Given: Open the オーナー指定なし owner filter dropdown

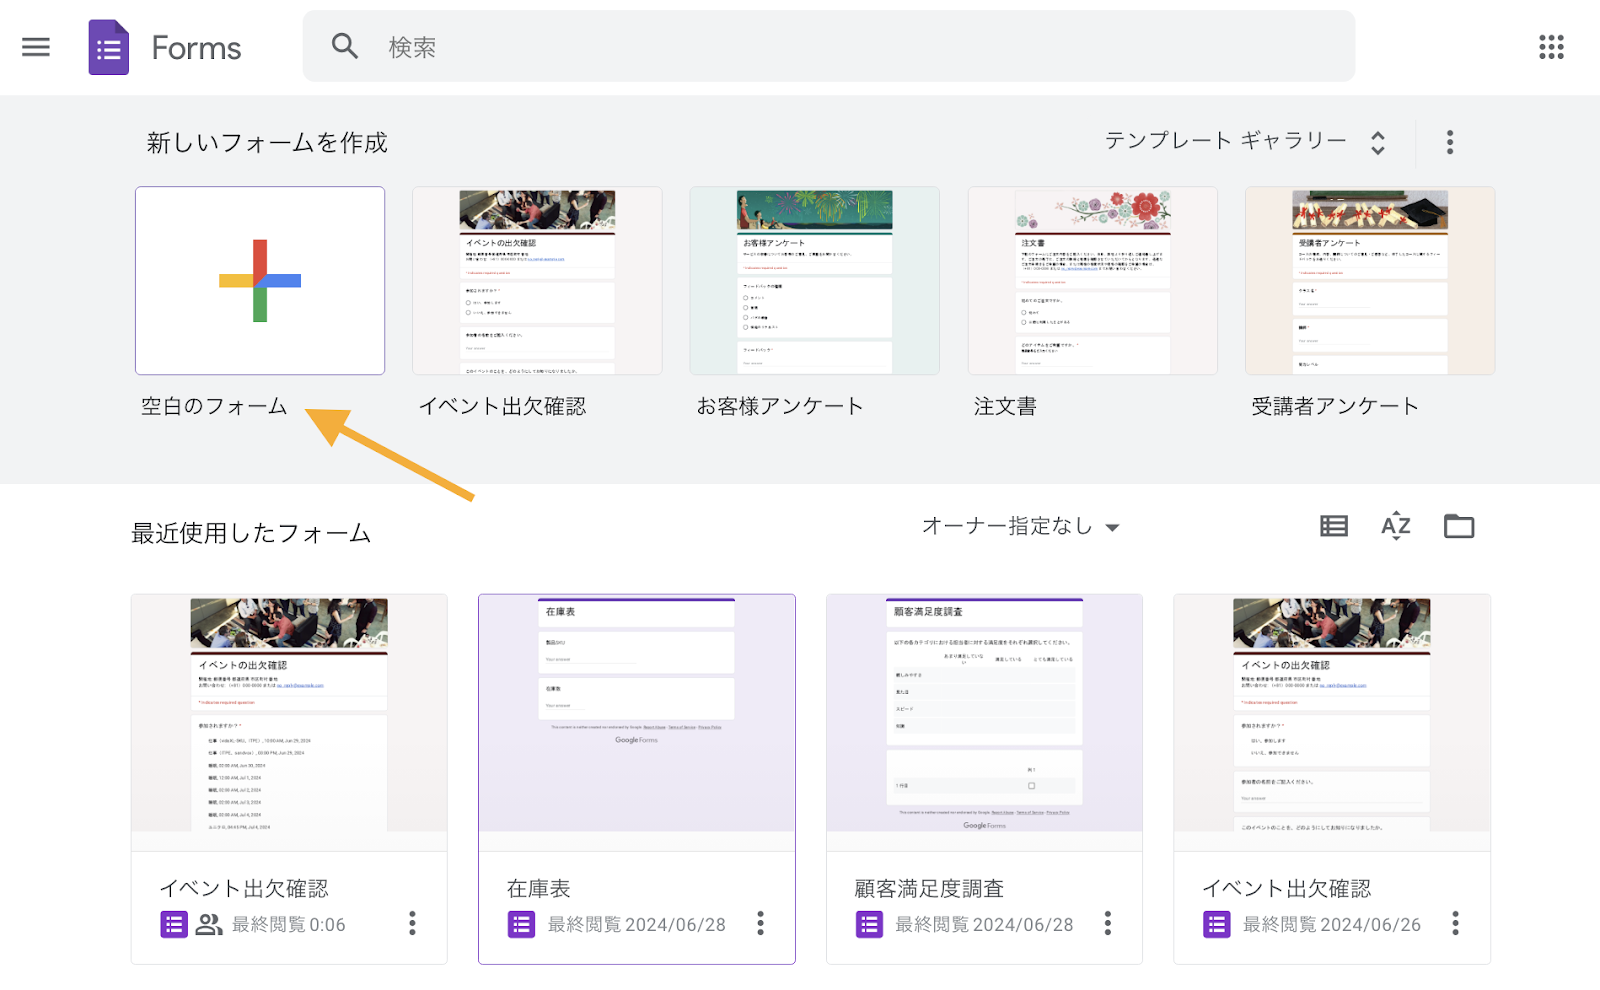Looking at the screenshot, I should pyautogui.click(x=1020, y=526).
